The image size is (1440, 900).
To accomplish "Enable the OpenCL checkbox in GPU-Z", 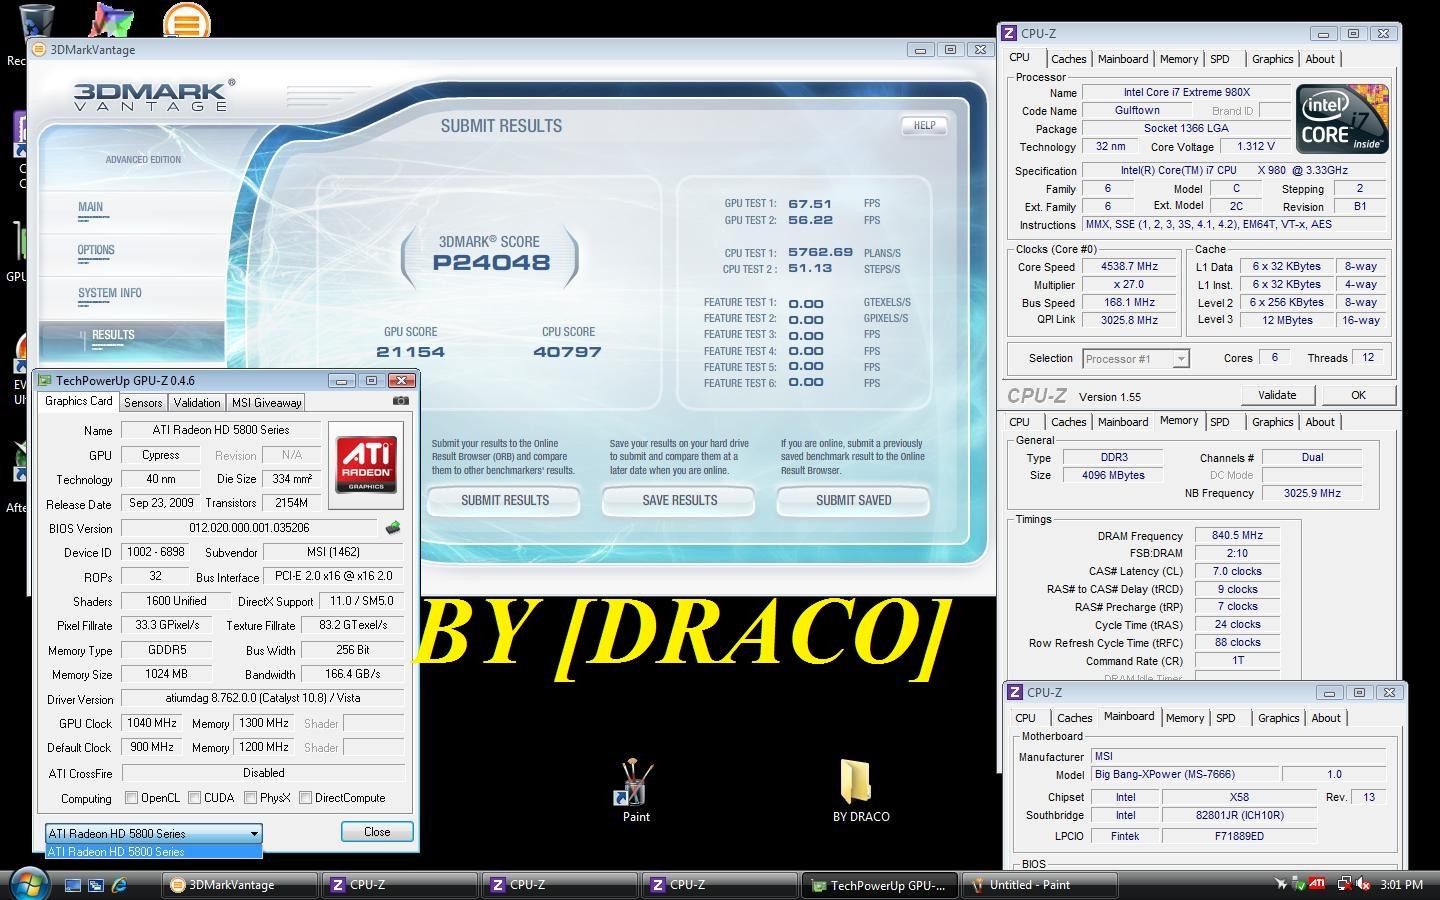I will tap(131, 798).
